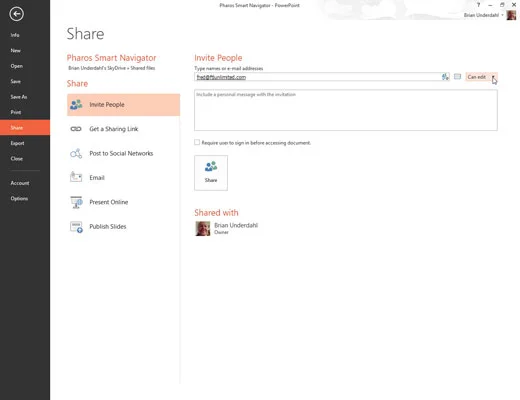The height and width of the screenshot is (400, 520).
Task: Go to Save As in sidebar
Action: [x=19, y=97]
